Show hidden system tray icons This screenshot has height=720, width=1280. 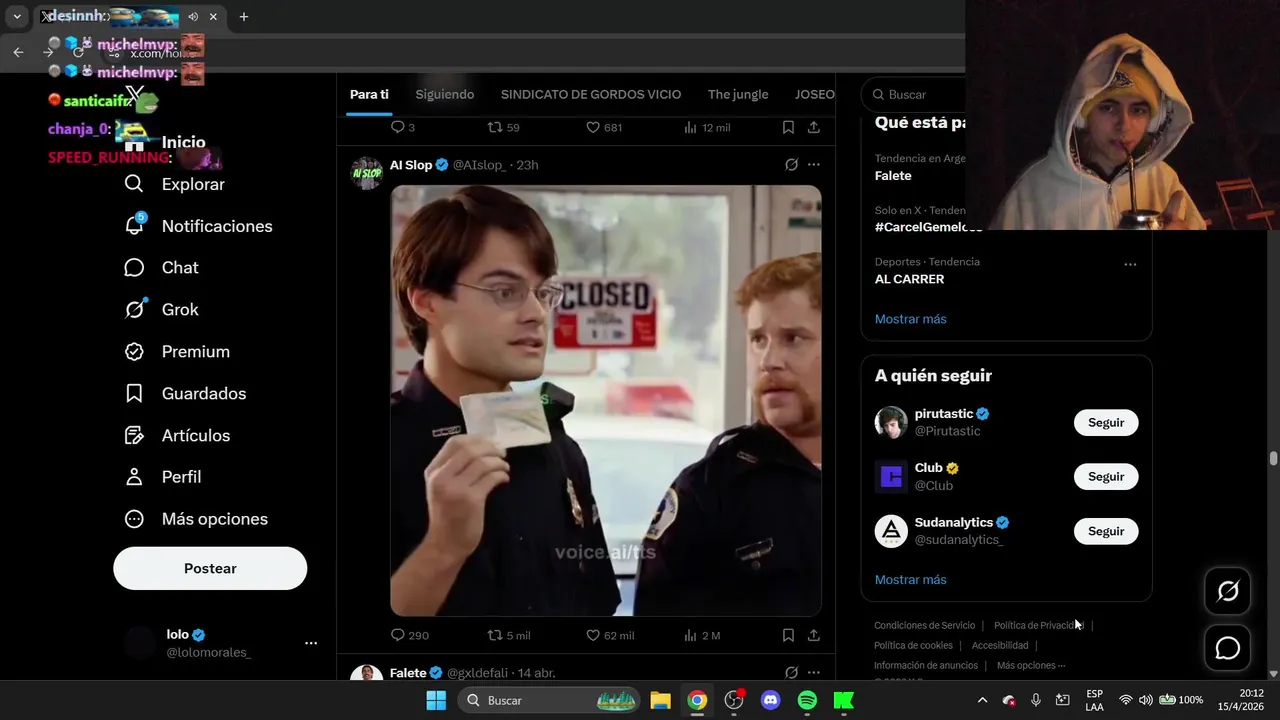tap(982, 700)
